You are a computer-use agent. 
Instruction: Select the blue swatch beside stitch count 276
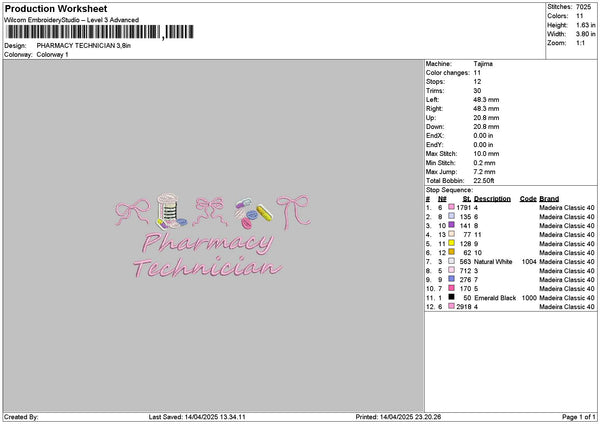[x=452, y=279]
